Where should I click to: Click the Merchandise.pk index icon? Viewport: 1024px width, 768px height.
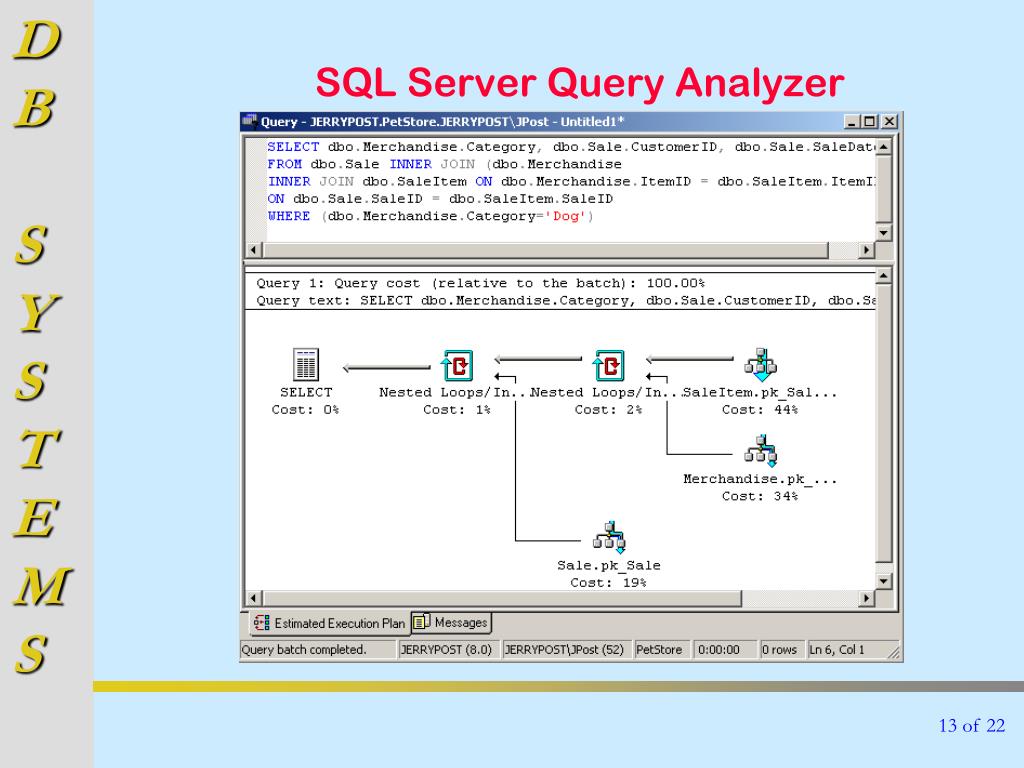coord(761,451)
